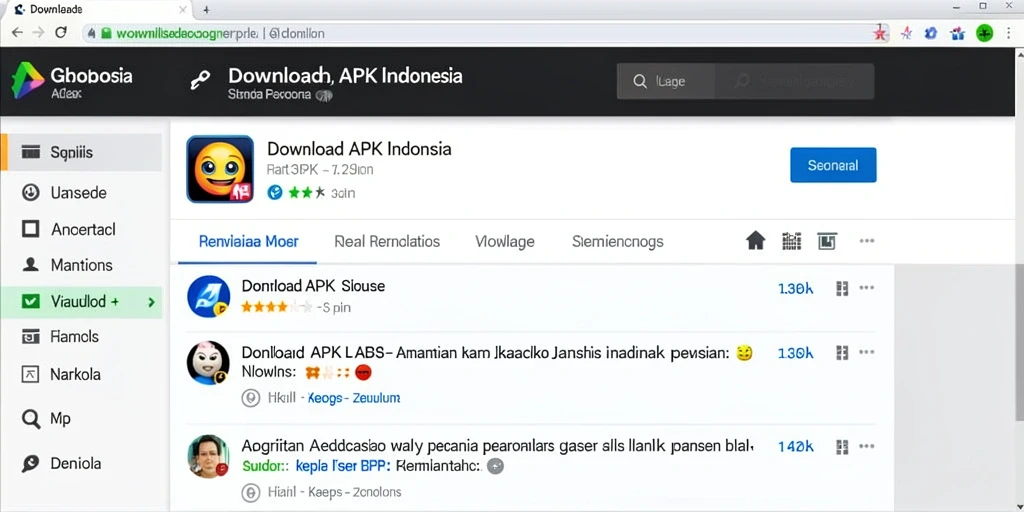
Task: Click the 1.30k count on Slouse row
Action: pos(795,289)
